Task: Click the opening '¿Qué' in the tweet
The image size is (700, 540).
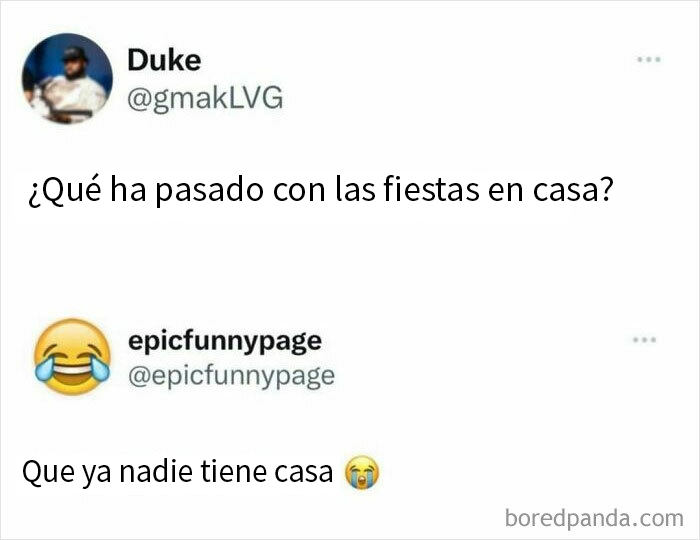Action: coord(64,191)
